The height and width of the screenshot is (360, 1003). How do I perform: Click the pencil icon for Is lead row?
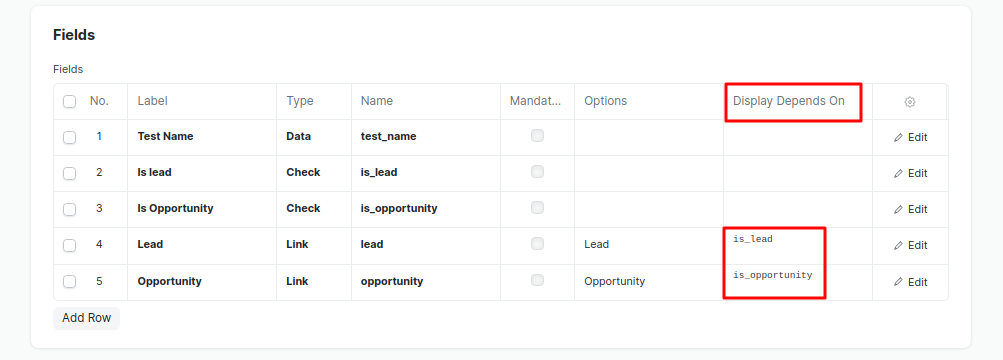click(898, 173)
